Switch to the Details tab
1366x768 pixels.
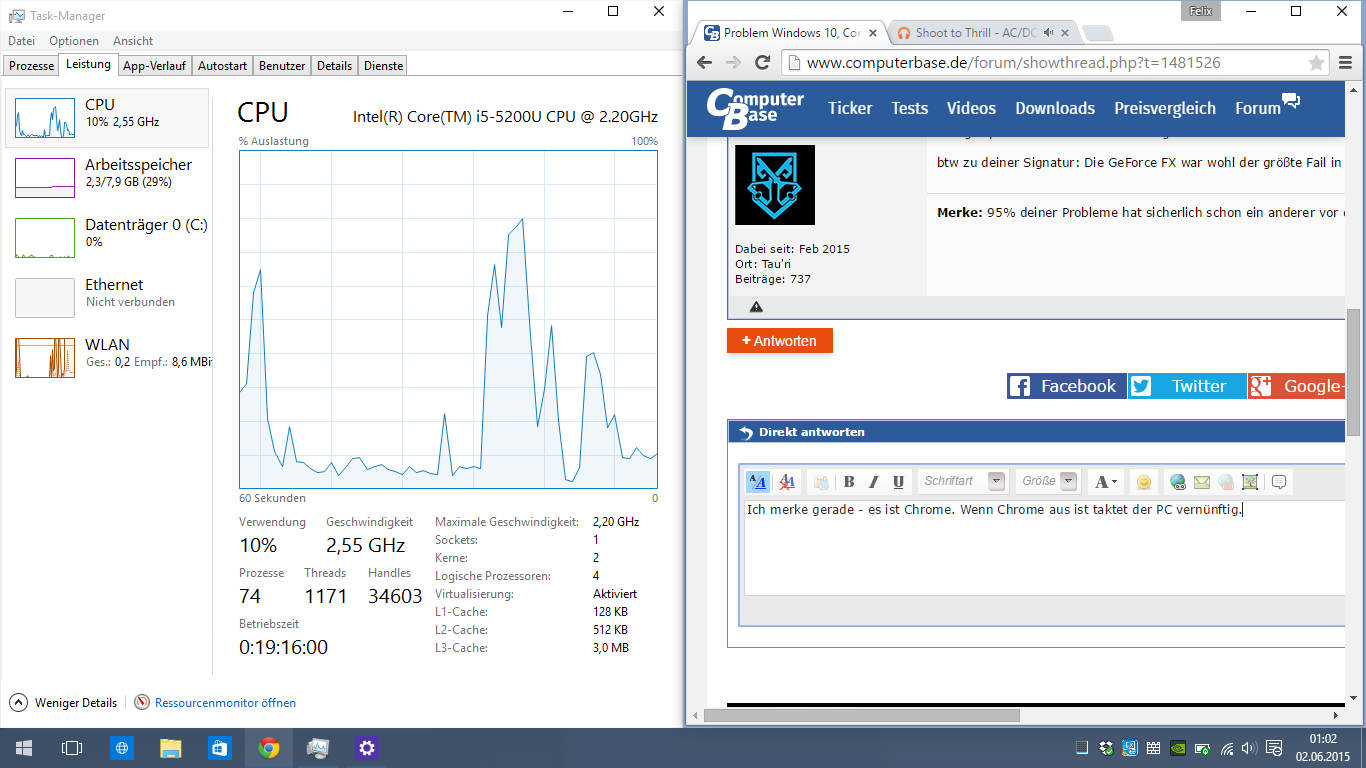[334, 66]
